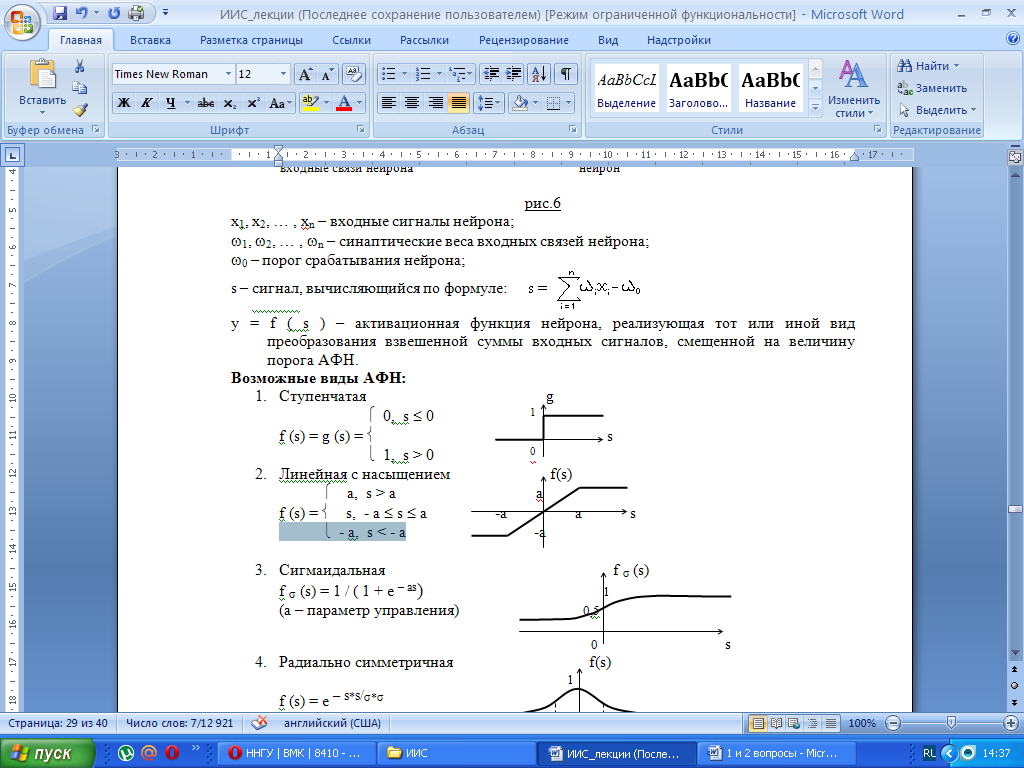Apply the text highlight color
The width and height of the screenshot is (1024, 768).
(310, 103)
